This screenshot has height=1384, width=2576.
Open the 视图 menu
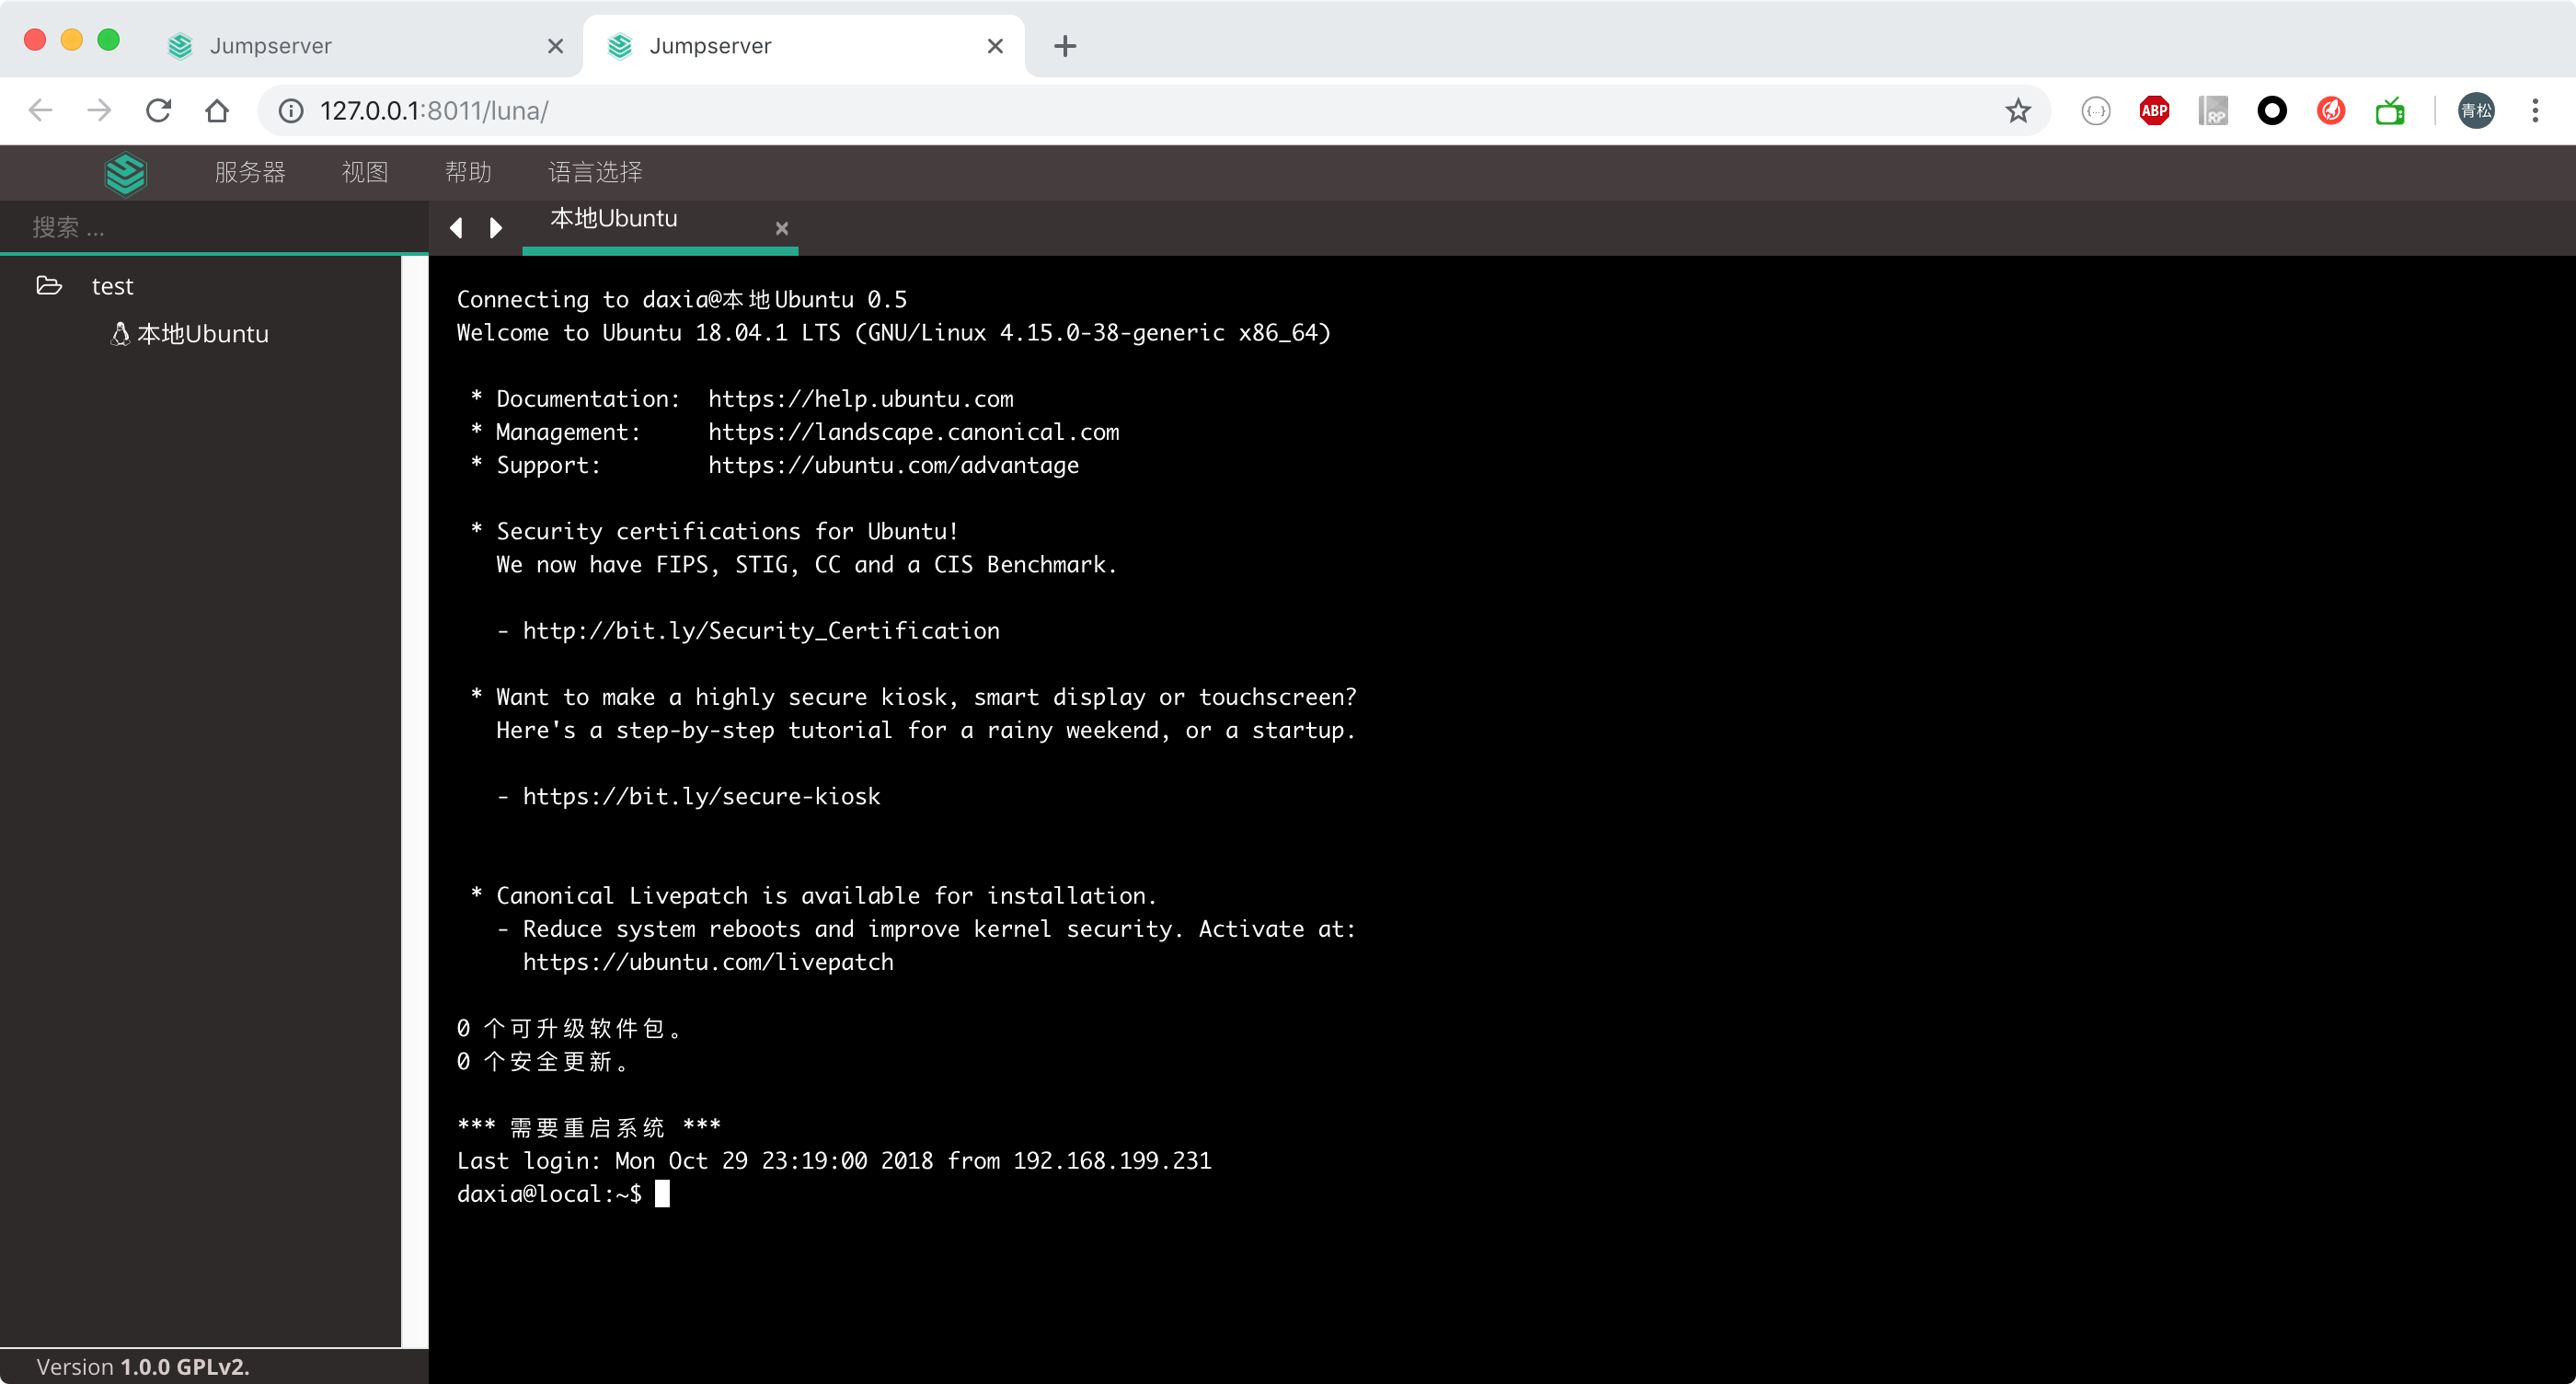(365, 172)
